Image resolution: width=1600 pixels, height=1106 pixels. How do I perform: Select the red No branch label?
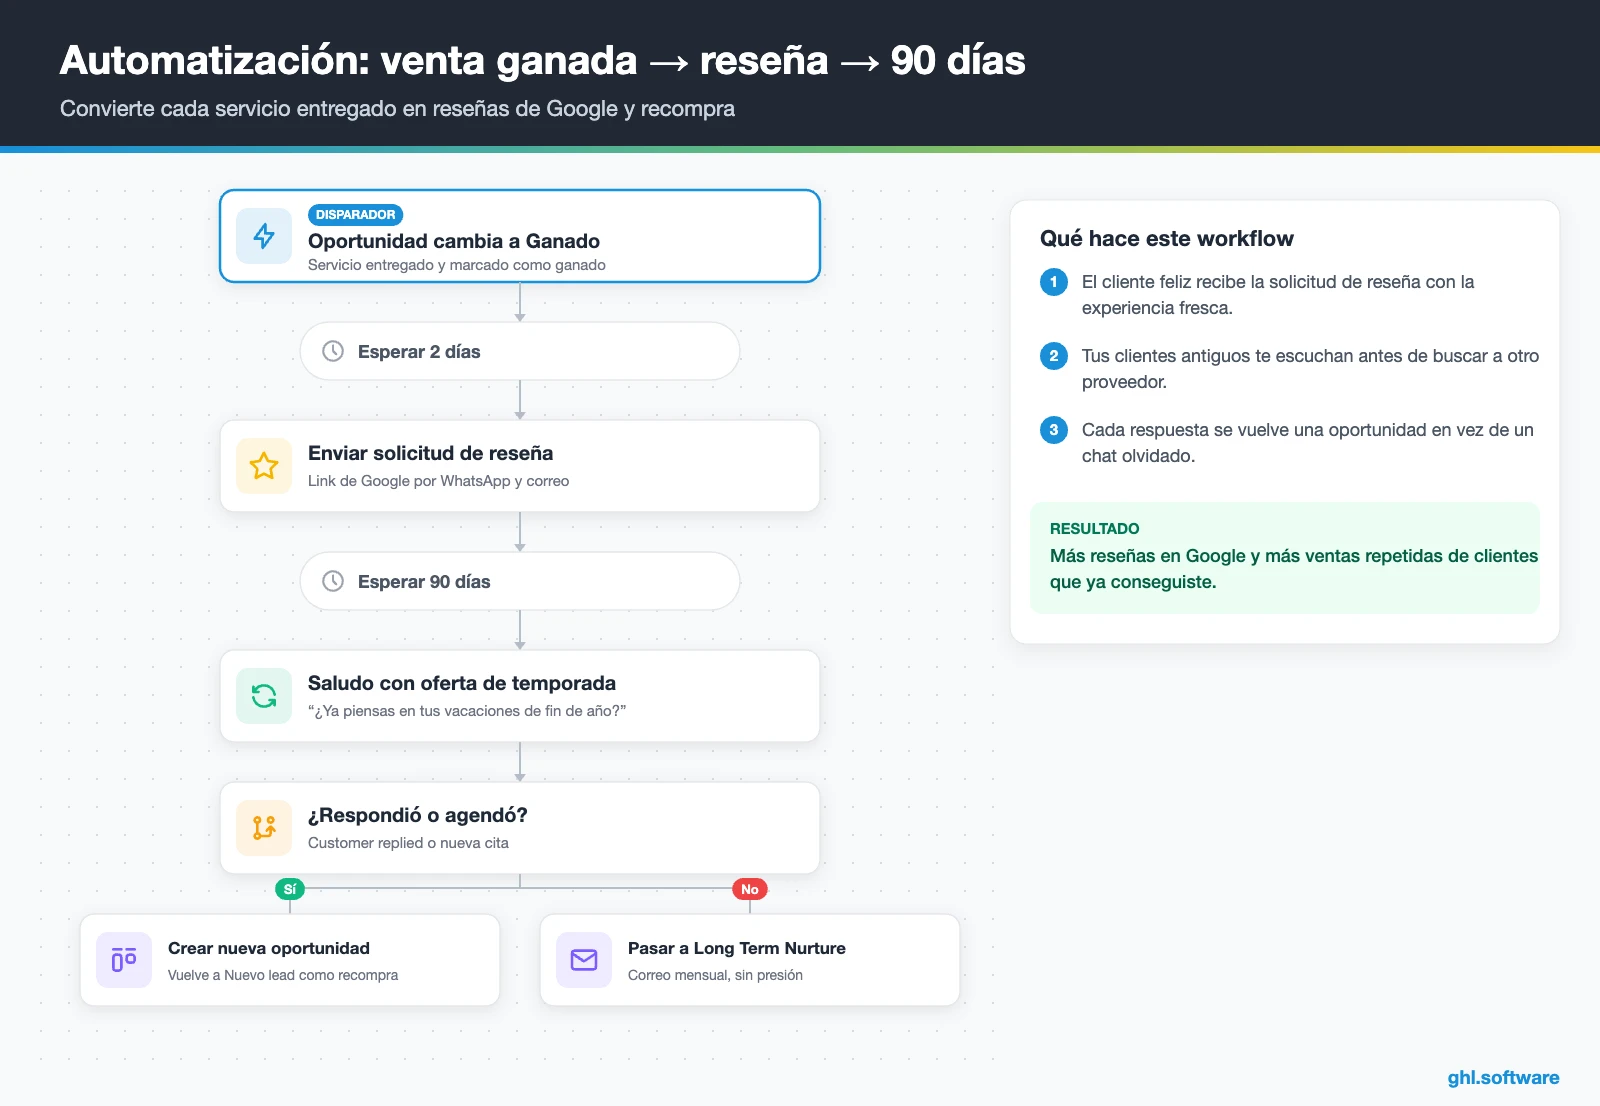click(x=750, y=889)
